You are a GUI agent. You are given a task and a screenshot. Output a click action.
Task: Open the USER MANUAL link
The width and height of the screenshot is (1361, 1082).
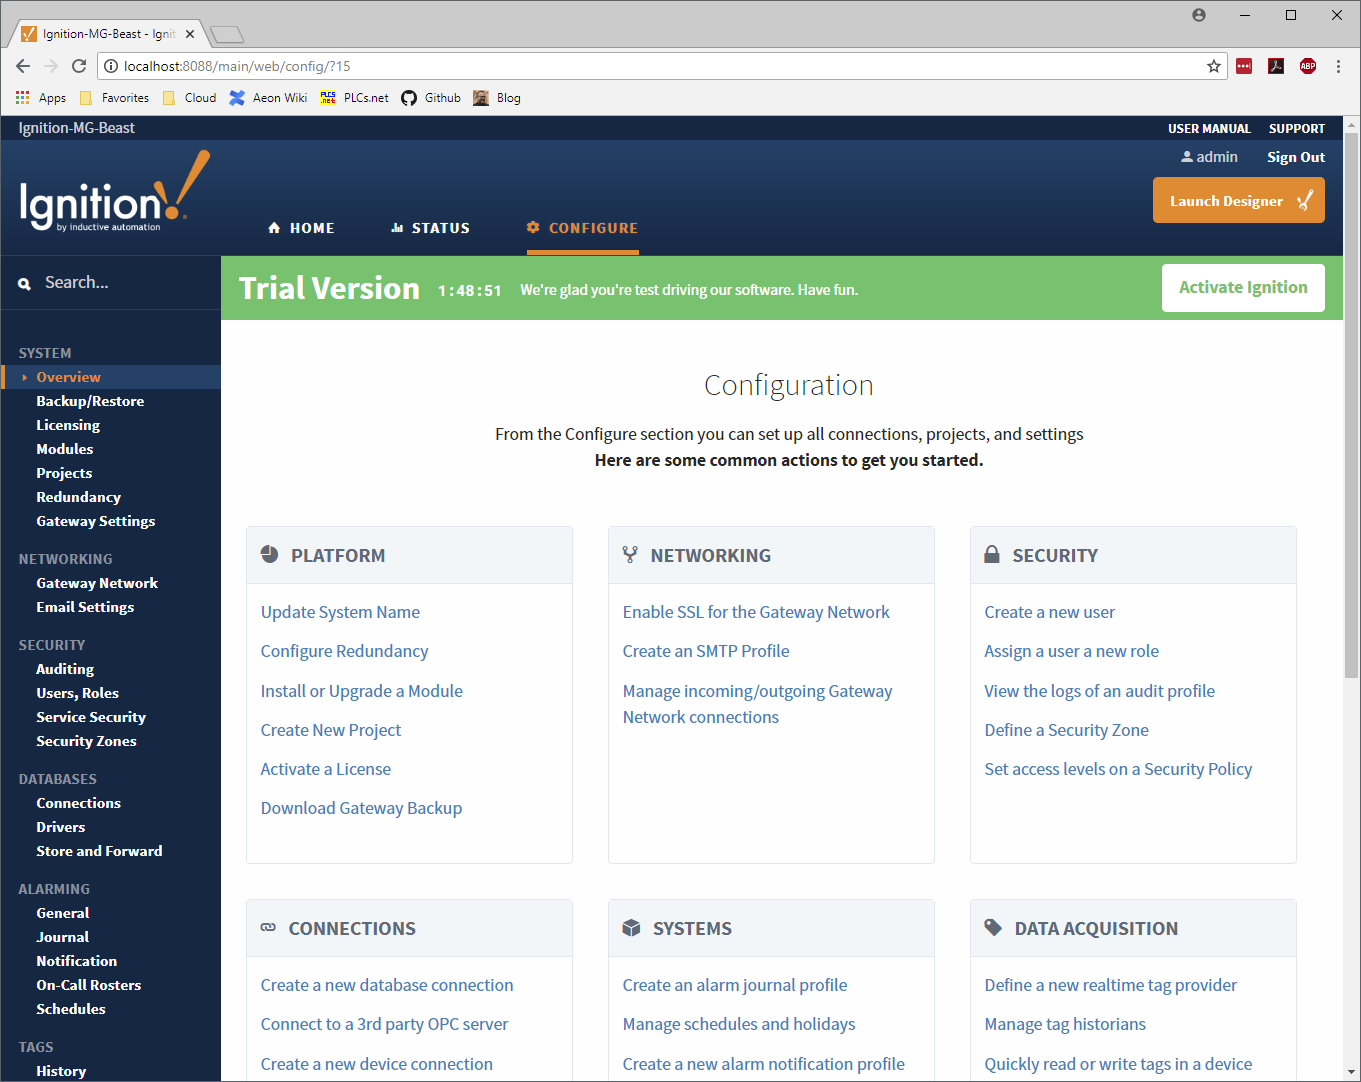pyautogui.click(x=1209, y=129)
